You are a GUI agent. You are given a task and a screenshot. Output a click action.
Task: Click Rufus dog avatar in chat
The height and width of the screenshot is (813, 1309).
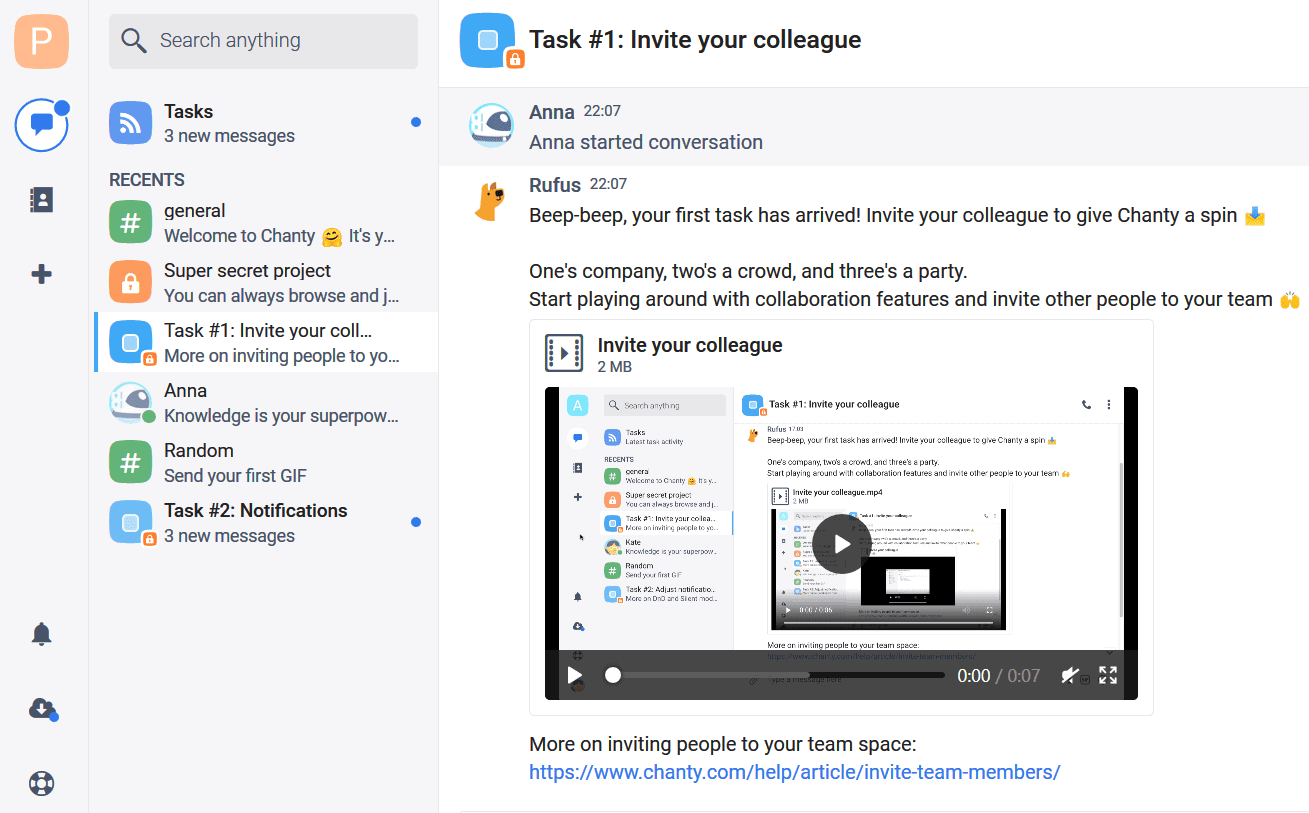[x=488, y=202]
